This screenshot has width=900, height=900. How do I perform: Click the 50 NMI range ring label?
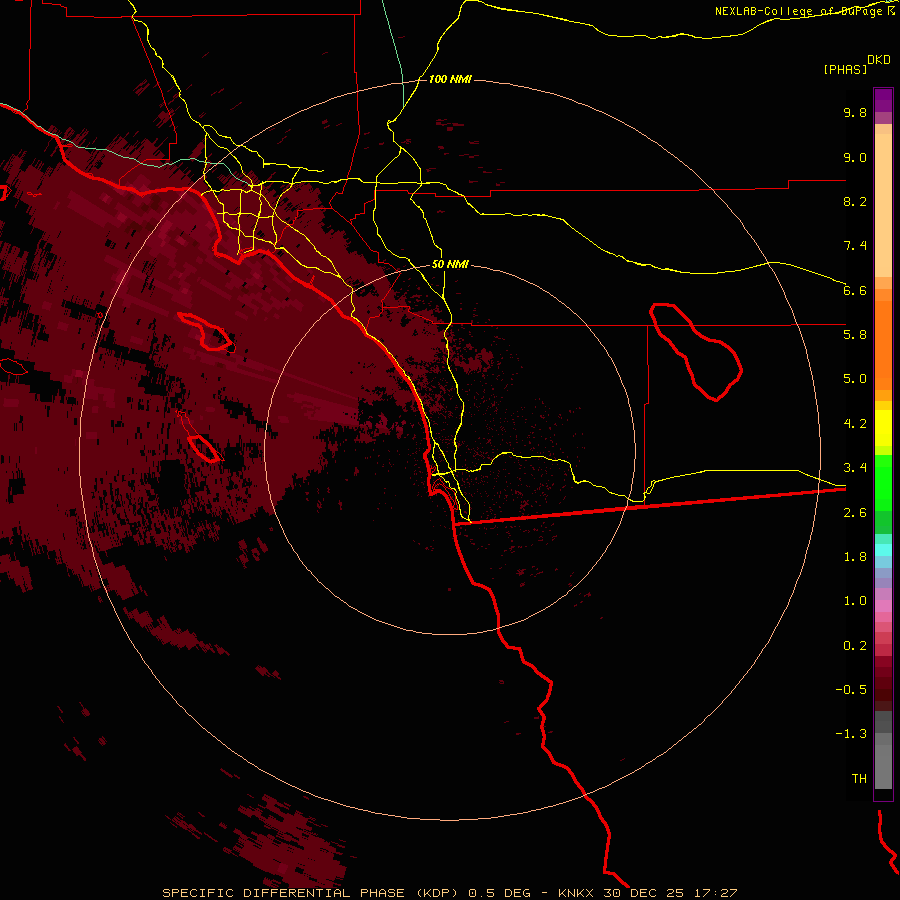[450, 264]
